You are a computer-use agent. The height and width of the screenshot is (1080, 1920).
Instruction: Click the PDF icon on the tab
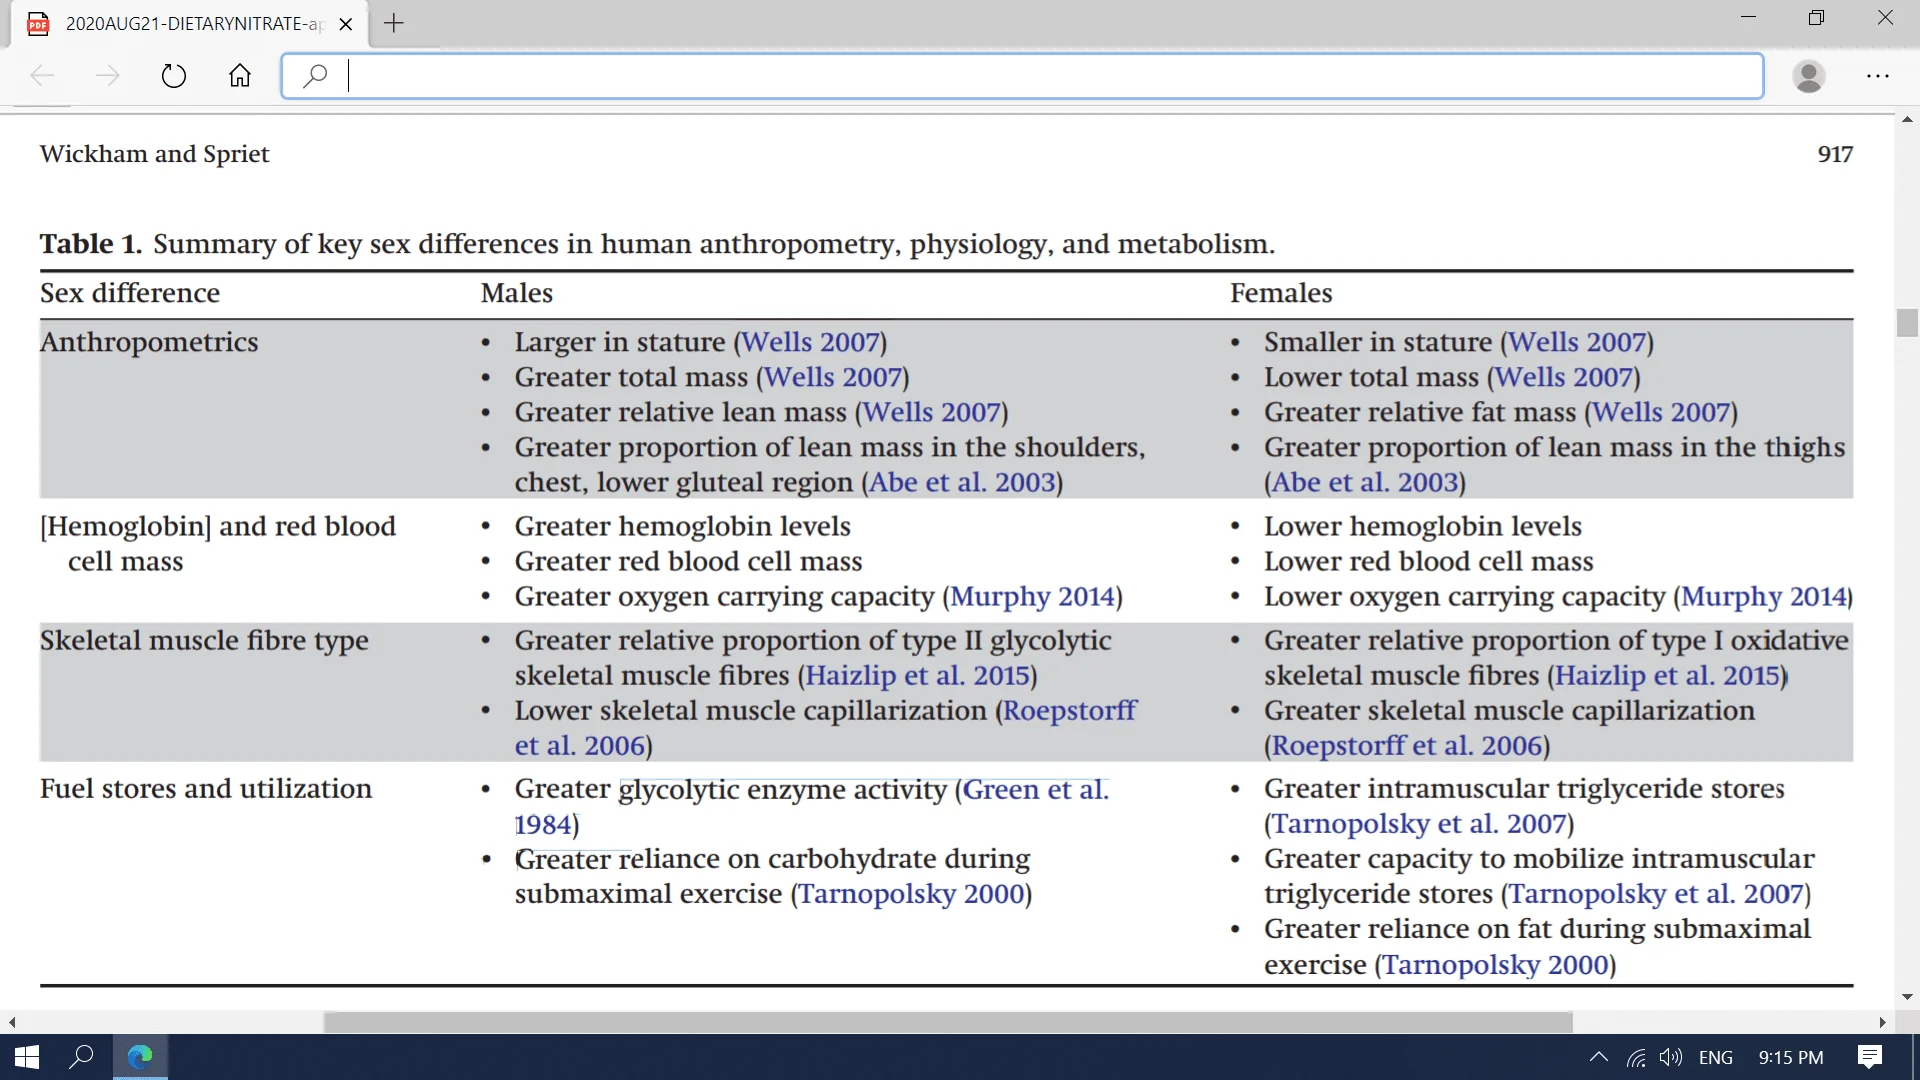tap(38, 24)
